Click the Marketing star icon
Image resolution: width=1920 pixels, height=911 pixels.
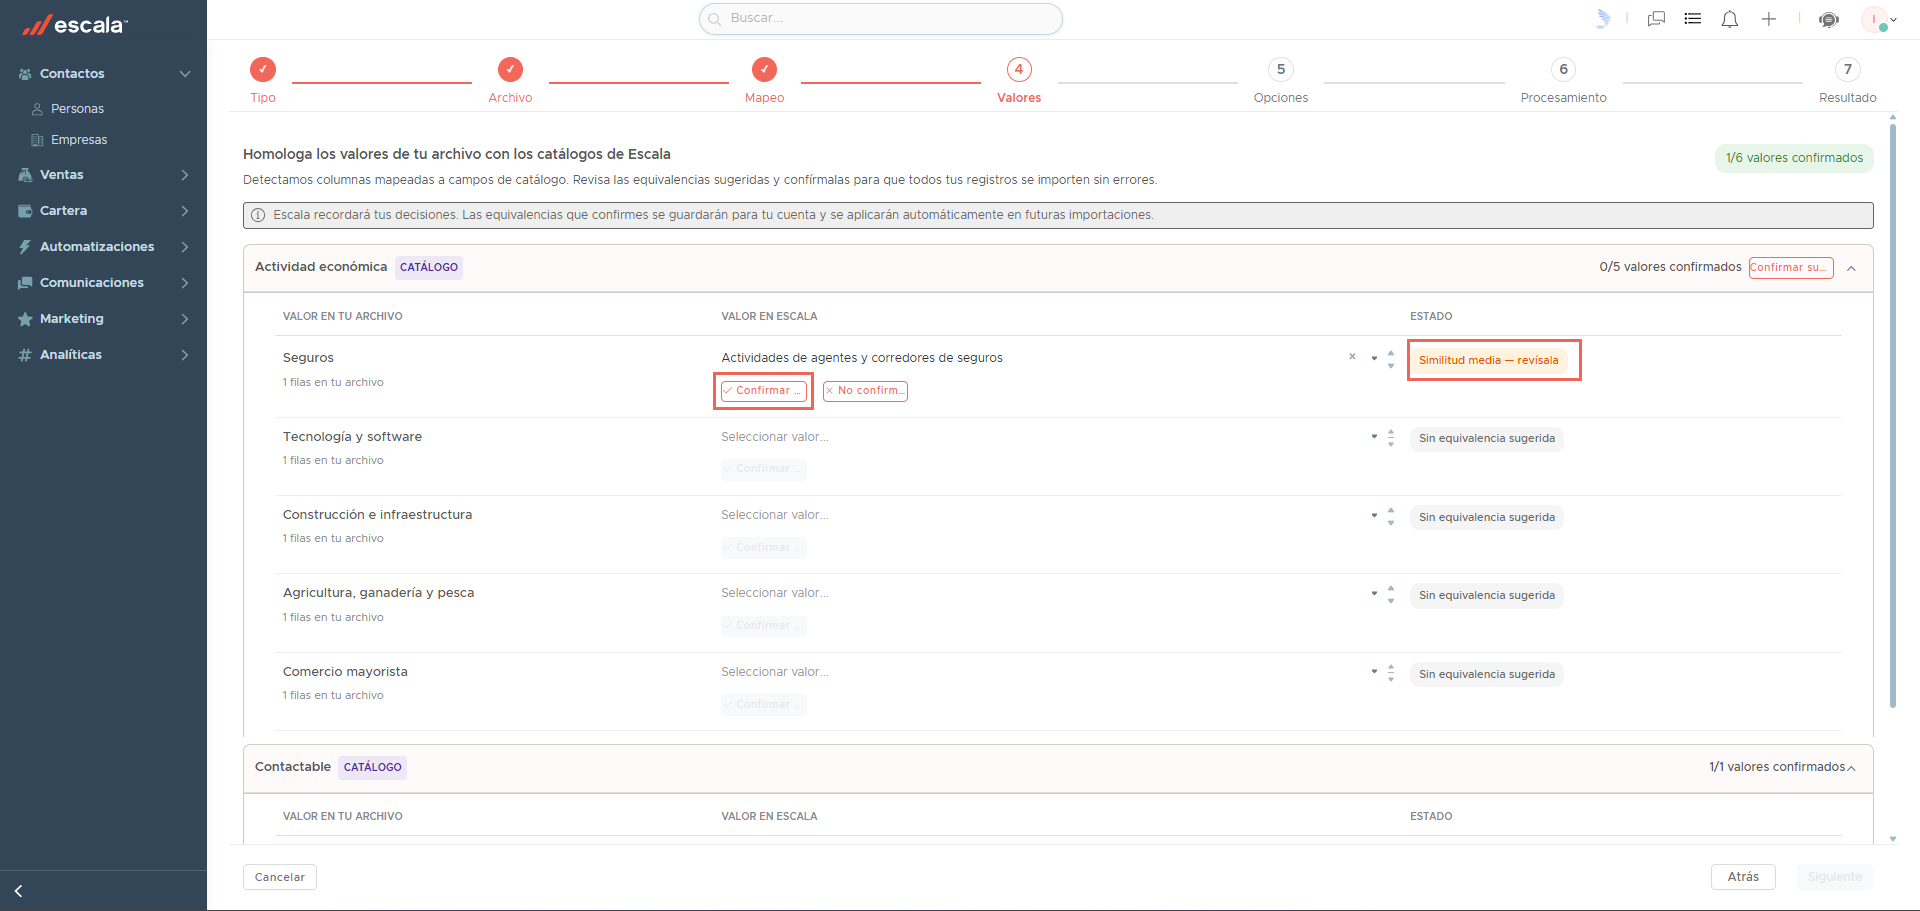point(25,319)
